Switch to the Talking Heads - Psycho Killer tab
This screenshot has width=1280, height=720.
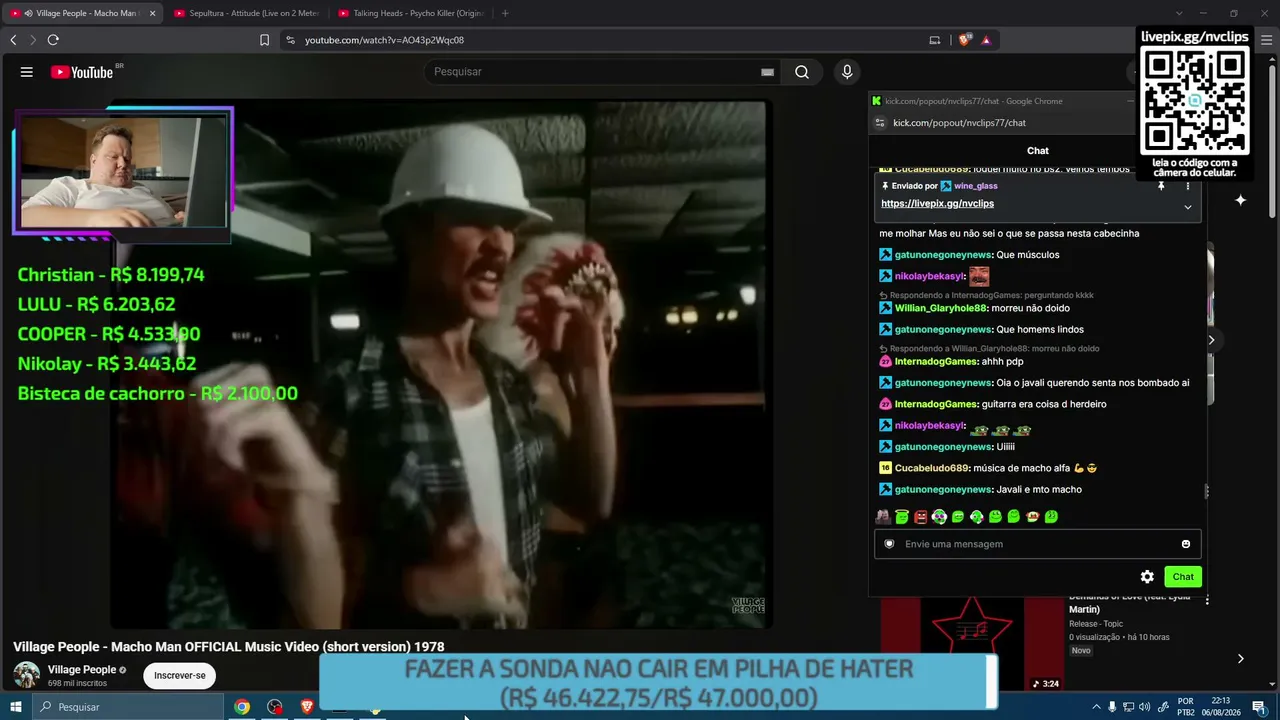410,13
